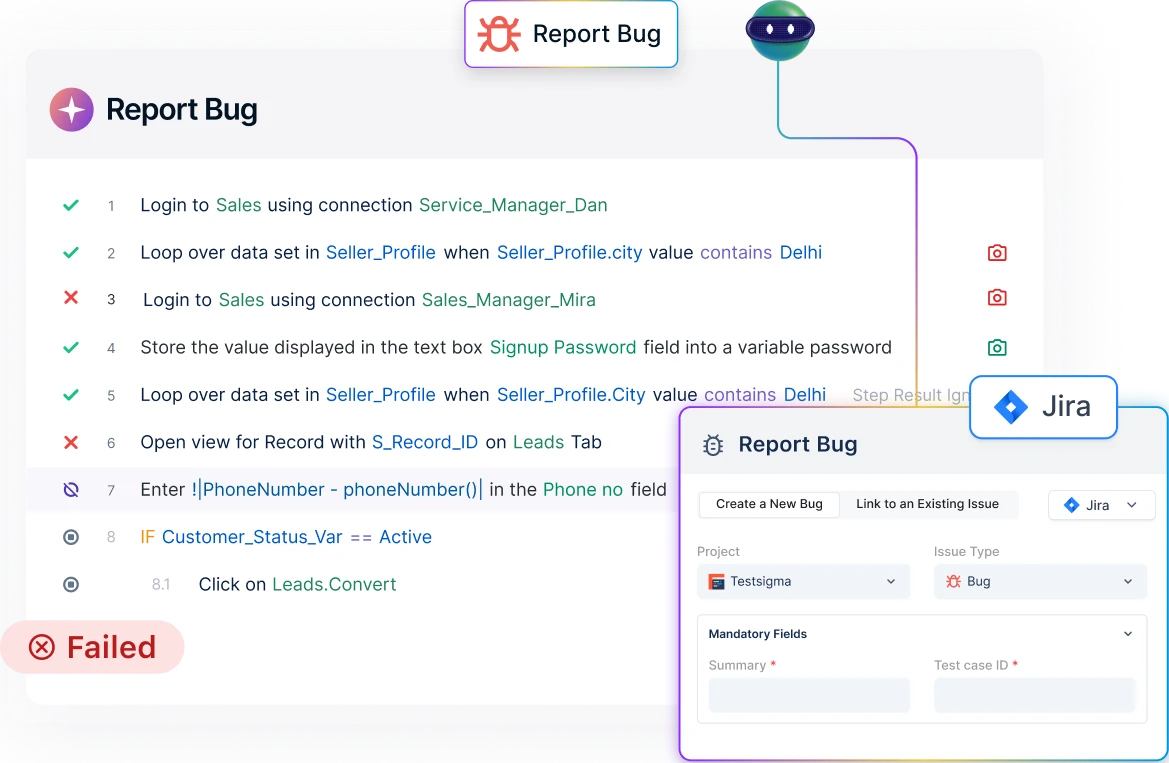The height and width of the screenshot is (763, 1169).
Task: Click the green check status of step 5
Action: pos(71,395)
